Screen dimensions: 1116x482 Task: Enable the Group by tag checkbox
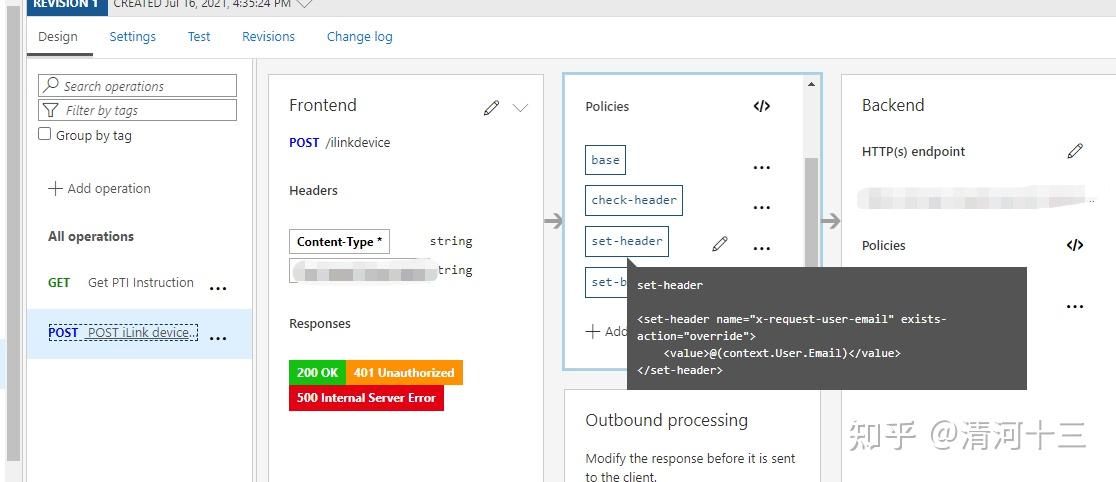44,134
